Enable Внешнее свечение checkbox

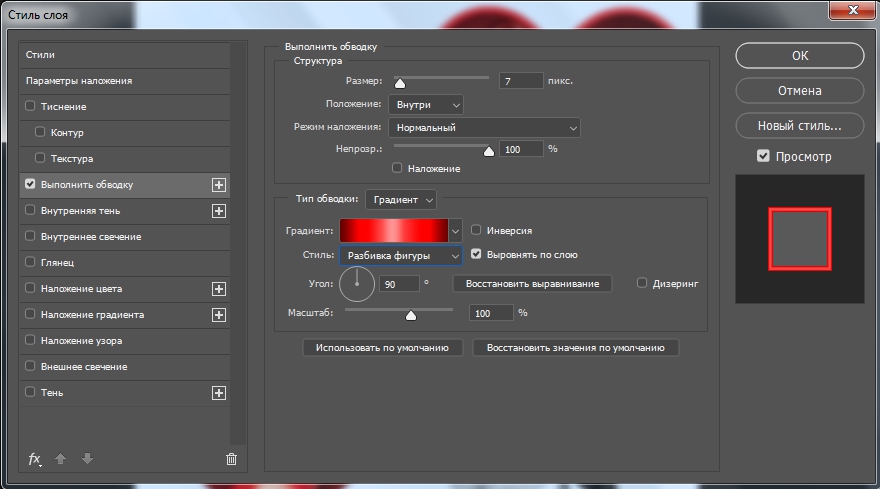(30, 366)
